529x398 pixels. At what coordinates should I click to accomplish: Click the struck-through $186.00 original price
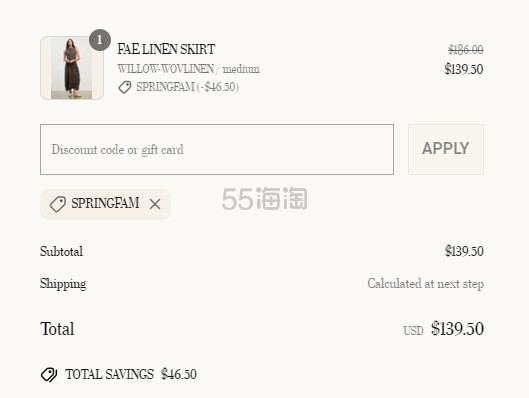pos(466,50)
